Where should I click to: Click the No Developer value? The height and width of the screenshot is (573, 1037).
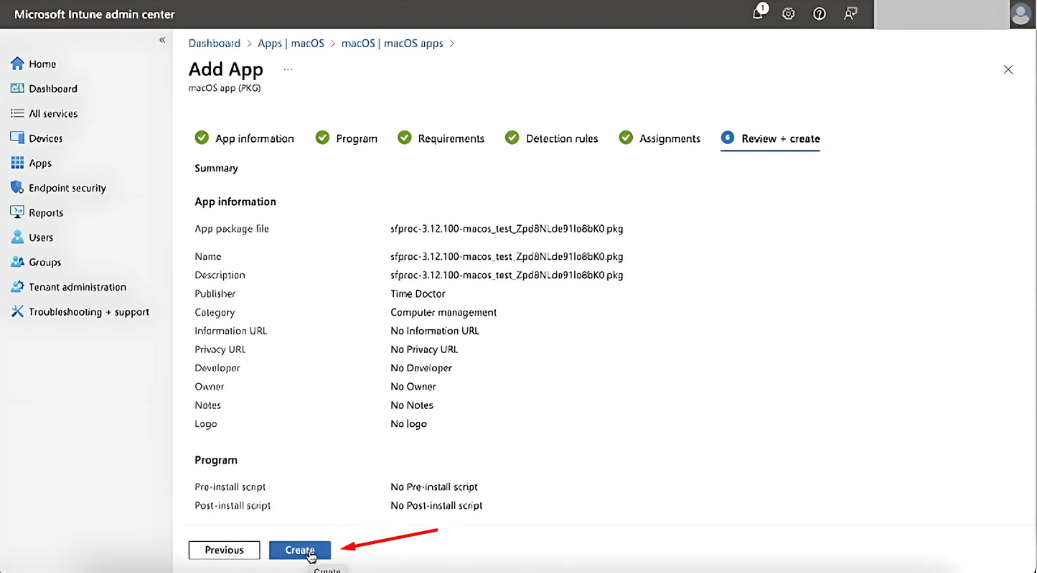[x=421, y=368]
